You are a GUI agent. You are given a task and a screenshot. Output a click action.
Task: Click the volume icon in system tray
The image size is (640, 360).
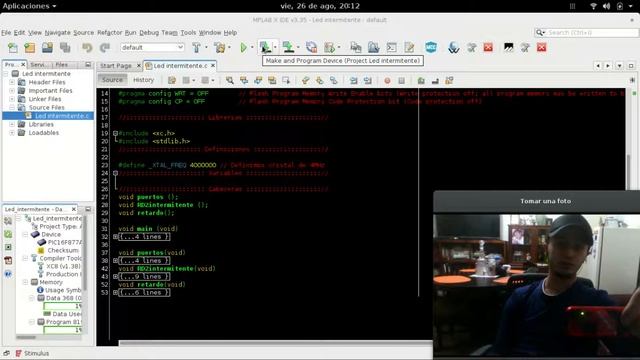[607, 6]
